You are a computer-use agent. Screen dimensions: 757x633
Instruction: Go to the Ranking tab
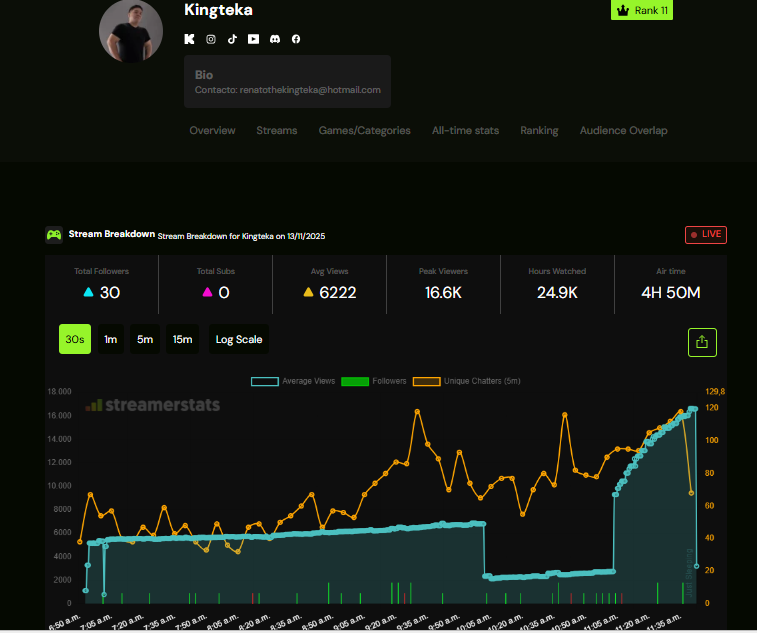539,130
